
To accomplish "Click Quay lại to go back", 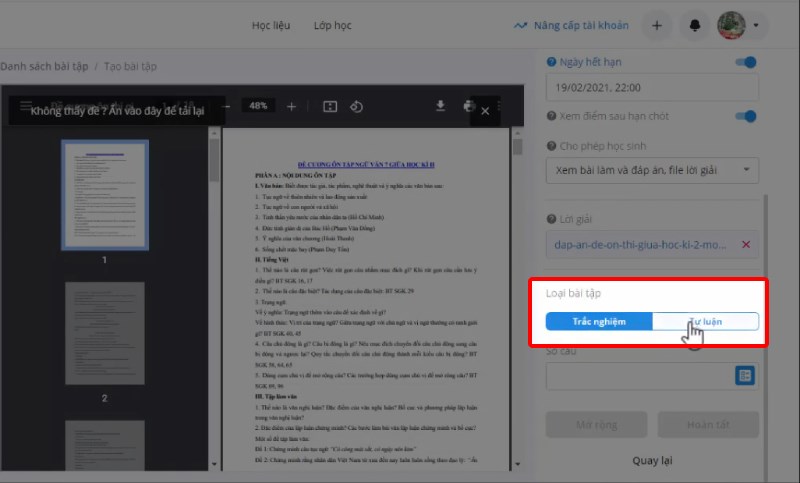I will tap(652, 461).
